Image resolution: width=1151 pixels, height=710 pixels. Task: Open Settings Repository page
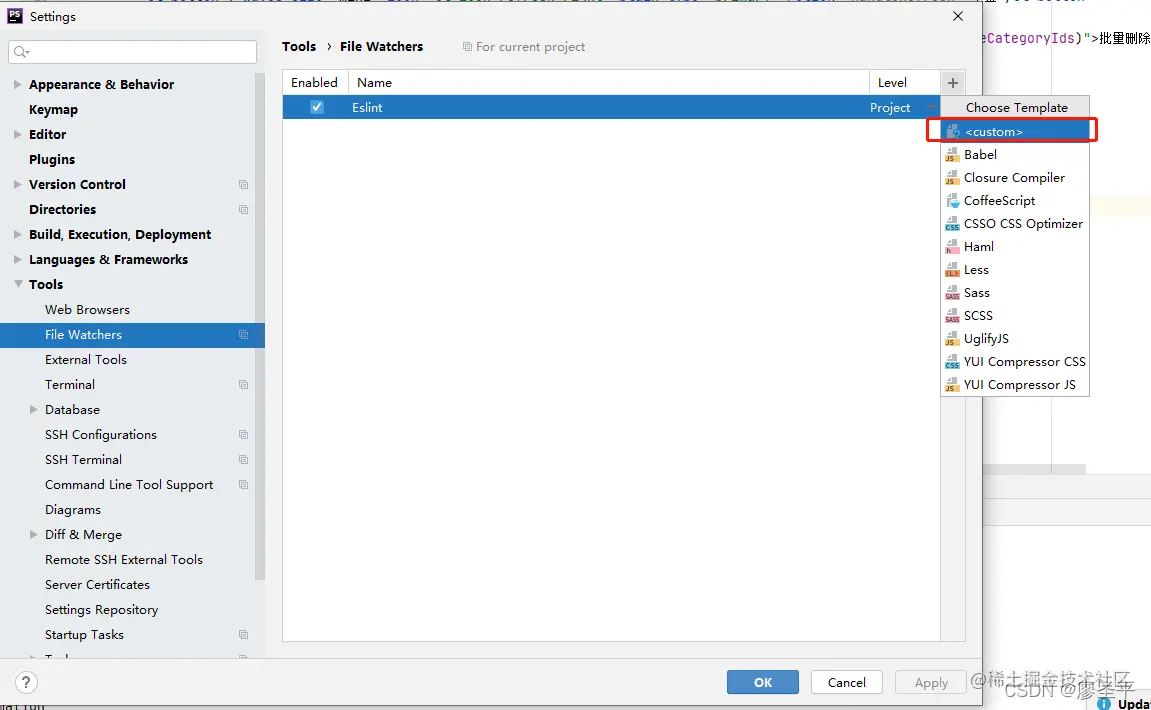(101, 609)
